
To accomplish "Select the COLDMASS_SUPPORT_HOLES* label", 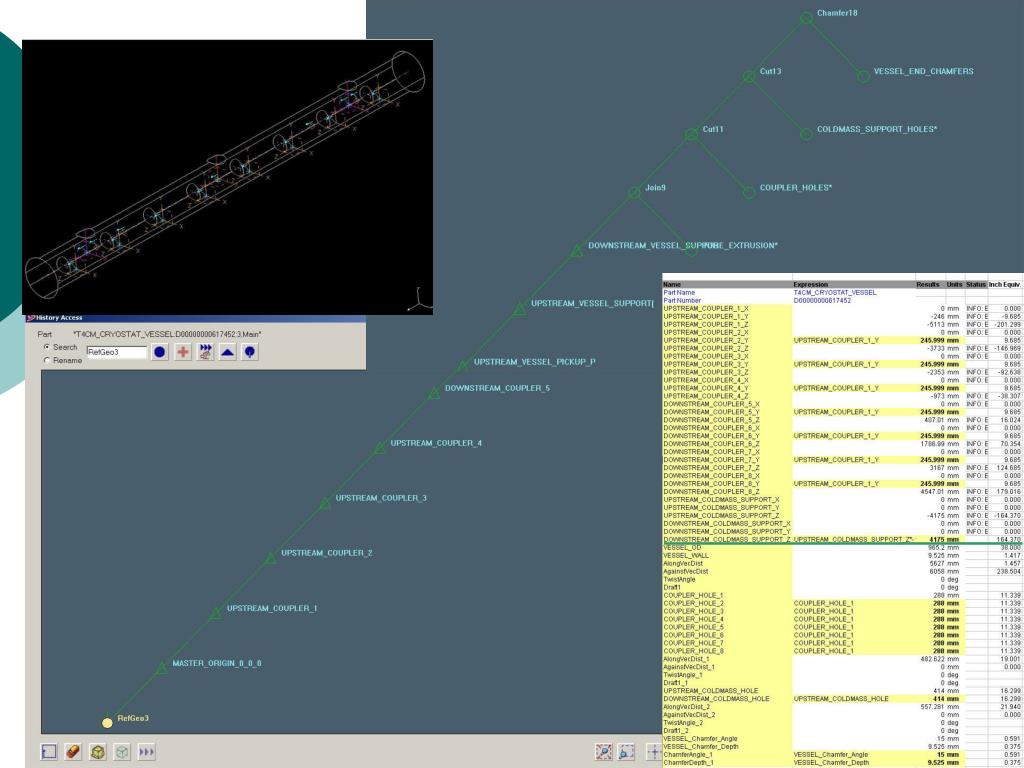I will 877,129.
